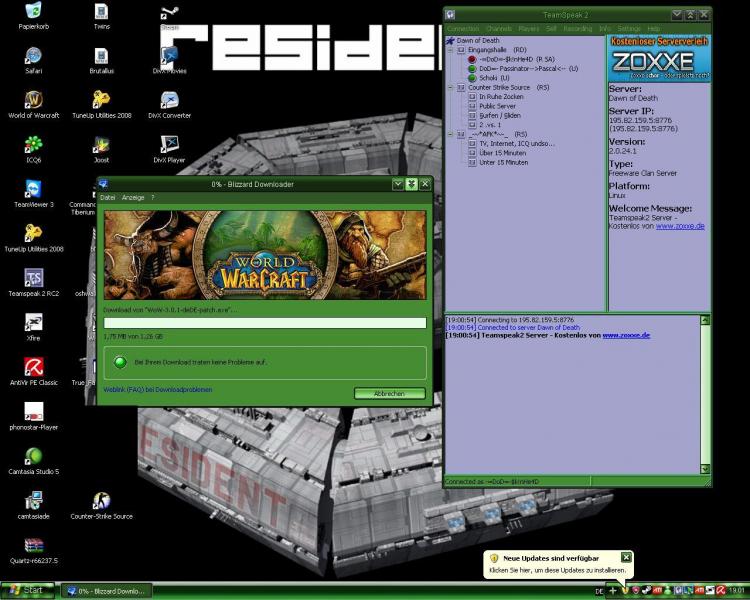
Task: Switch to Blizzard Downloader taskbar button
Action: click(x=106, y=591)
